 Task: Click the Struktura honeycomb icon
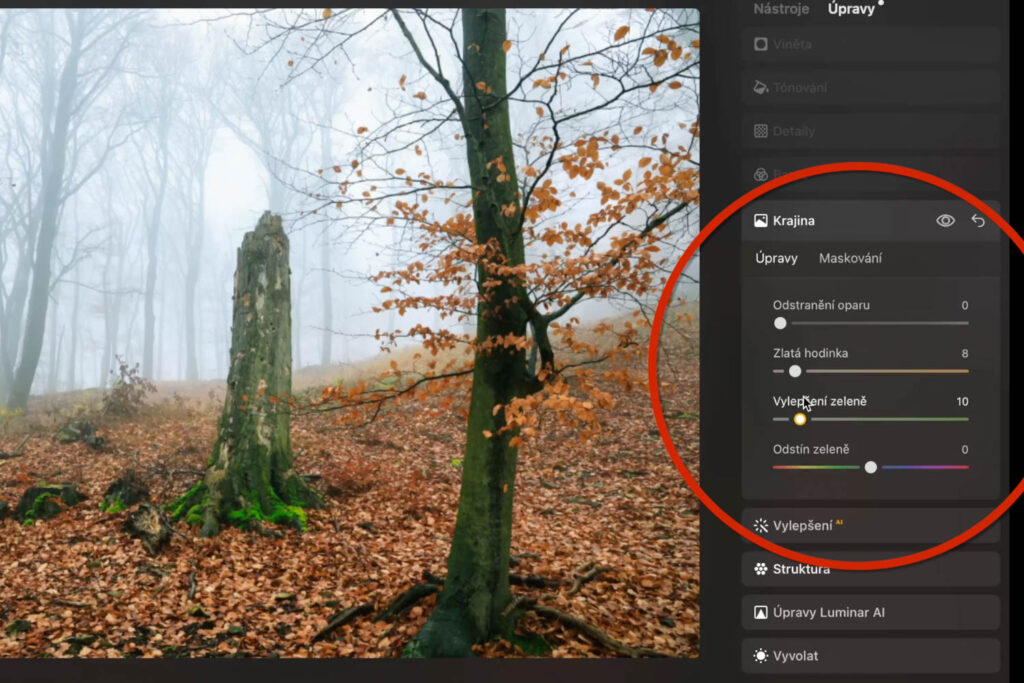click(758, 568)
